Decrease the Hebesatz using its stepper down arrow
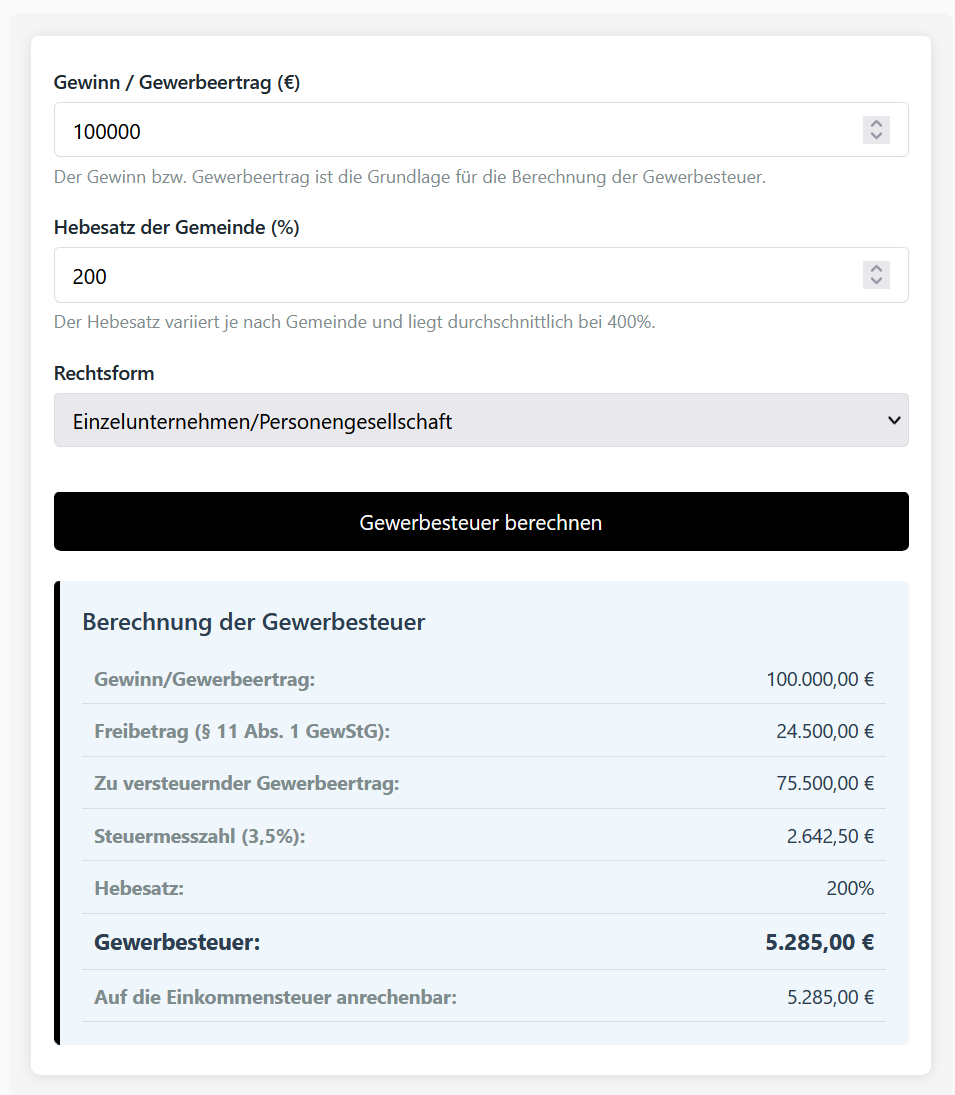 (x=875, y=281)
